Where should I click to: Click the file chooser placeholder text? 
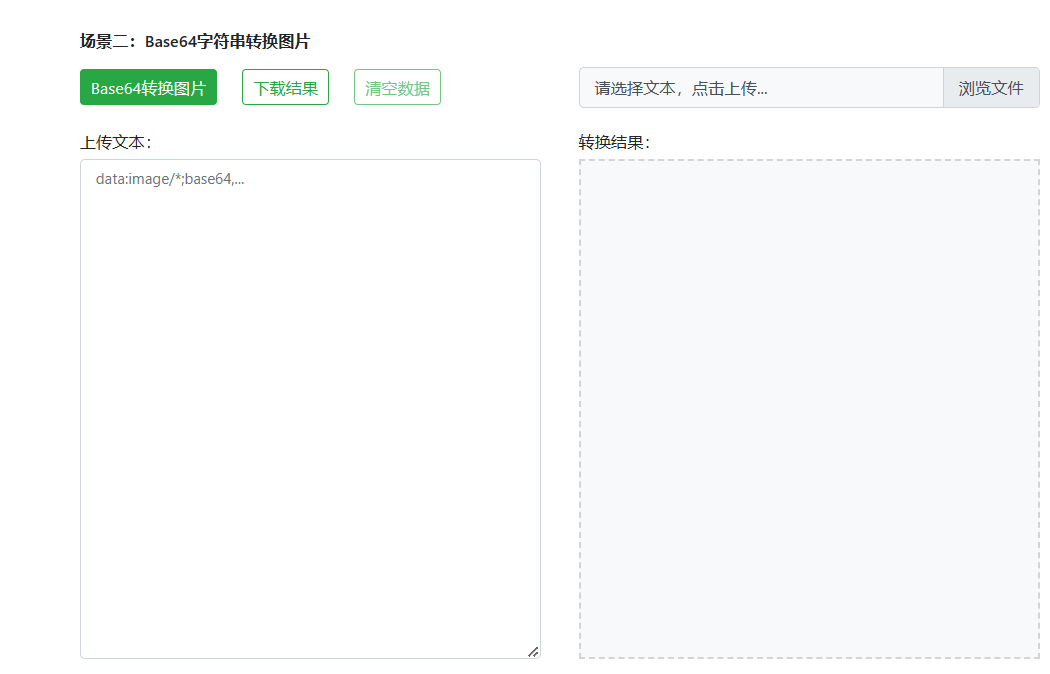coord(681,88)
